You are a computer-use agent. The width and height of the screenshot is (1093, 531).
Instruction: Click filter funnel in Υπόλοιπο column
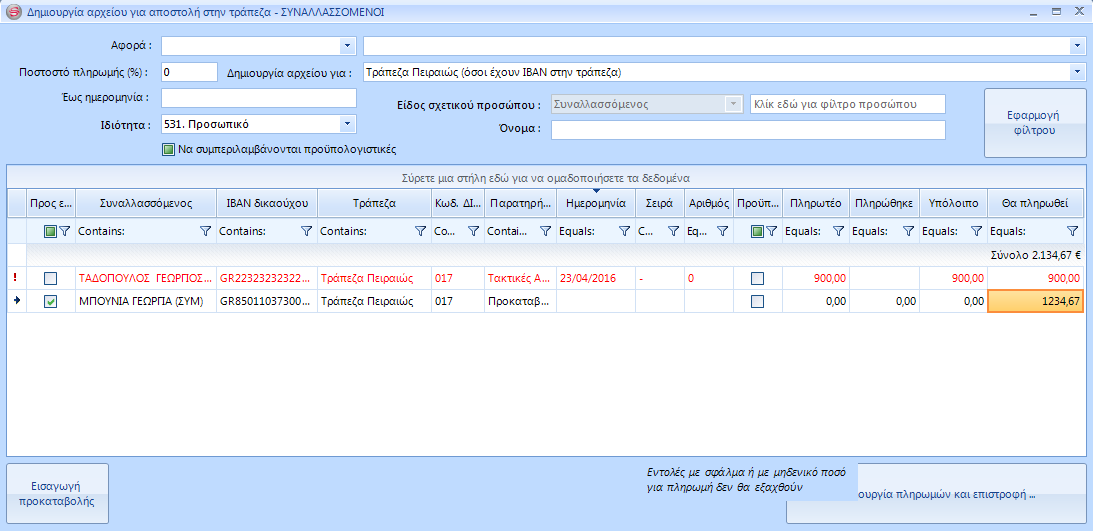(976, 231)
